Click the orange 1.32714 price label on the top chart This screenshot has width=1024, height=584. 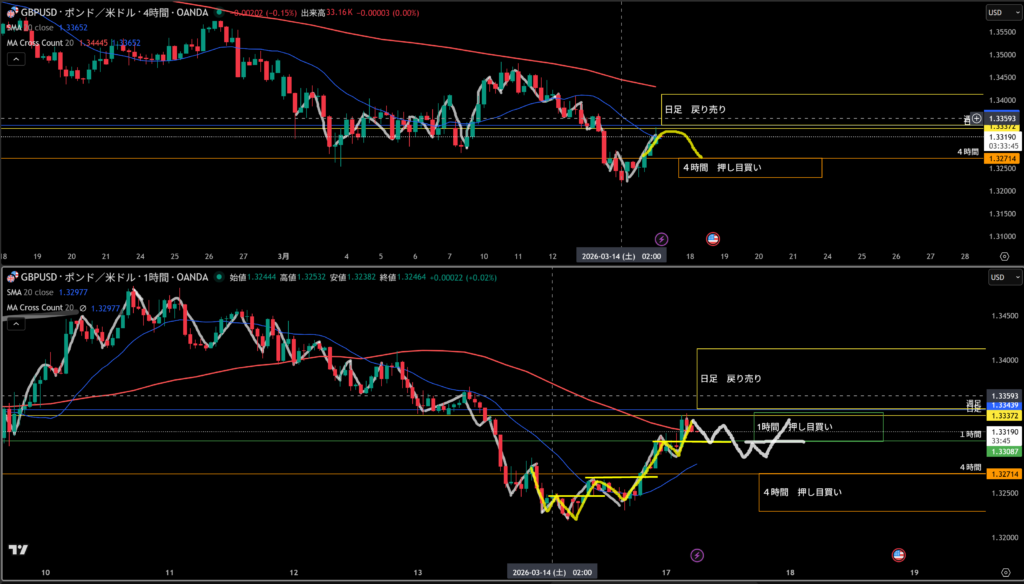(1002, 158)
